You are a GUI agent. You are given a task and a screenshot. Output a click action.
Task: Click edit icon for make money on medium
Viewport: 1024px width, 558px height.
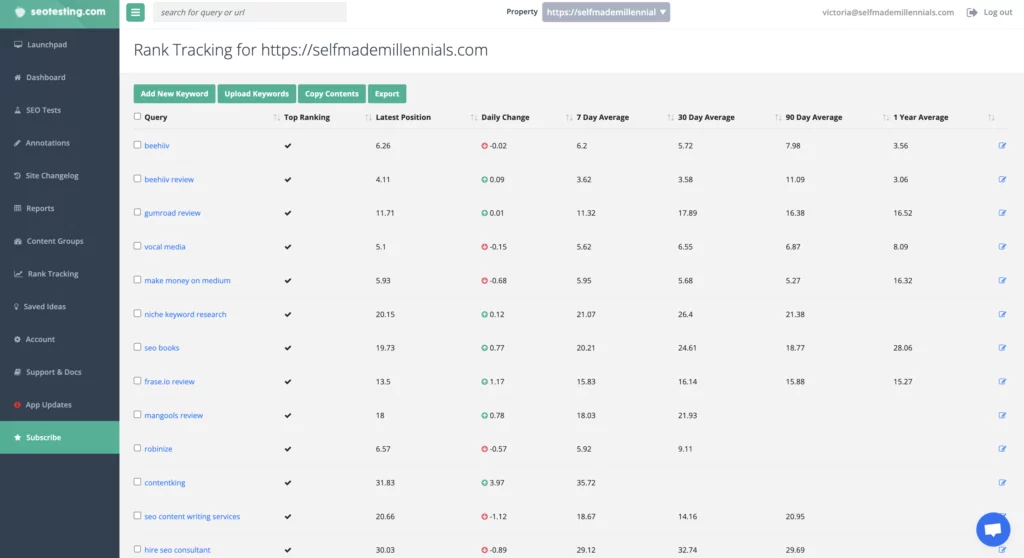click(x=1002, y=280)
